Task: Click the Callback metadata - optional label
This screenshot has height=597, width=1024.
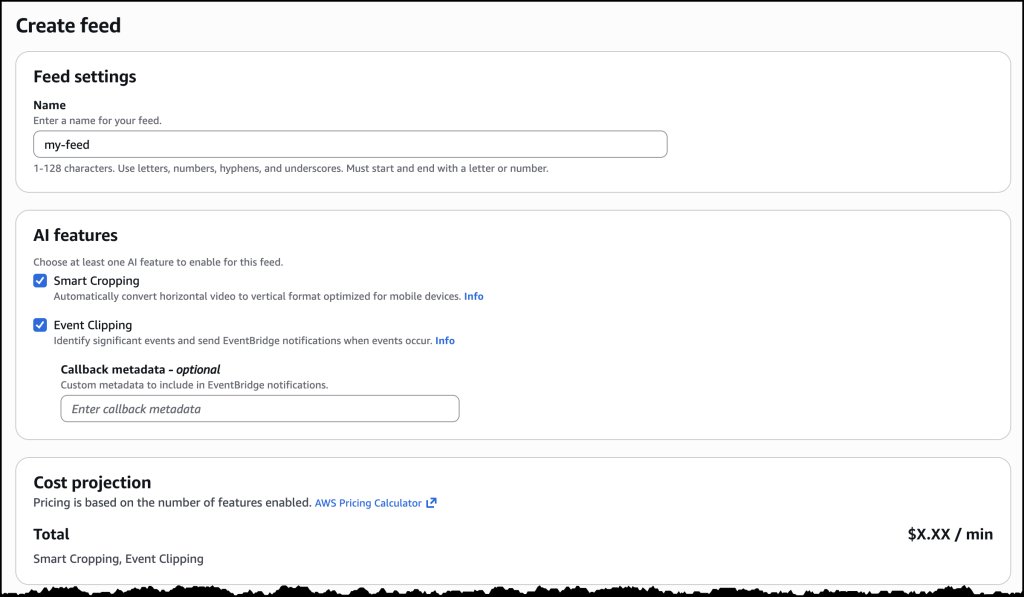Action: 140,367
